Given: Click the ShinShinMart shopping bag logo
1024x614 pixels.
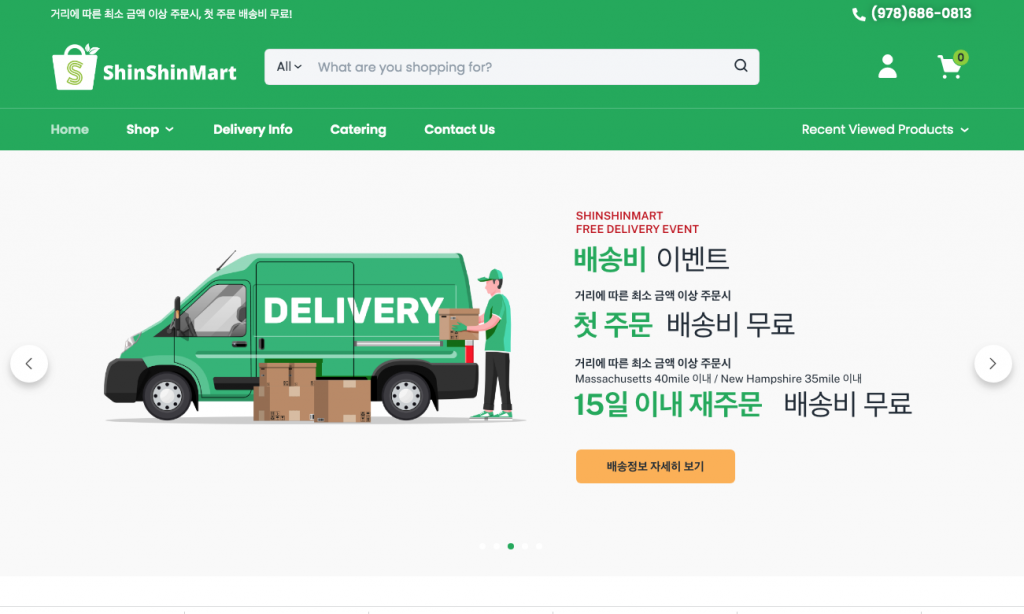Looking at the screenshot, I should point(74,67).
